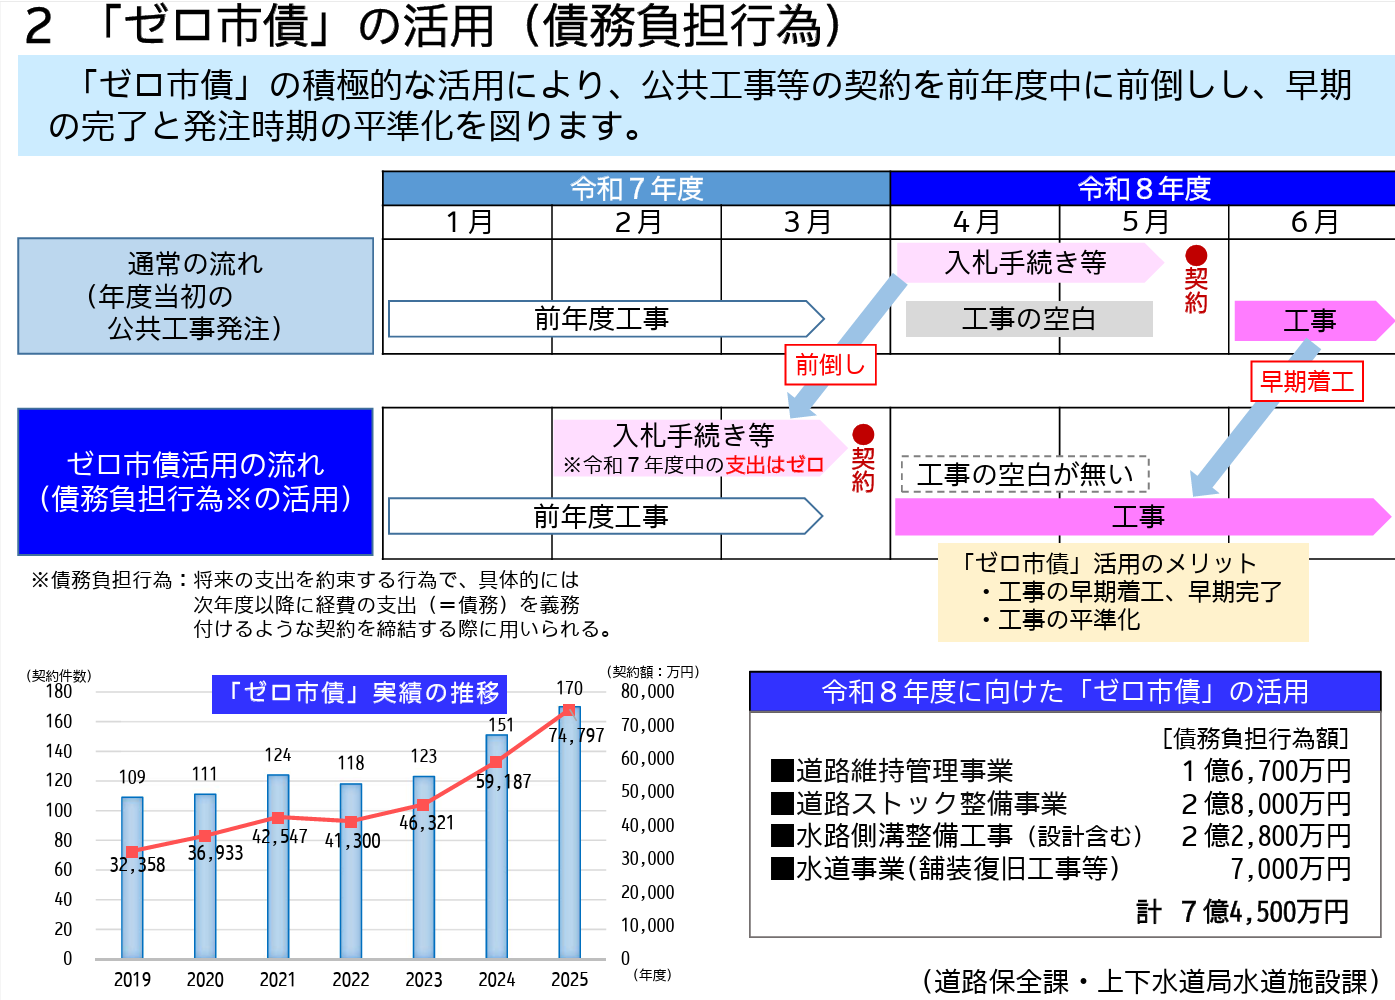The image size is (1395, 1000).
Task: Switch to the 4月 column header
Action: [975, 221]
